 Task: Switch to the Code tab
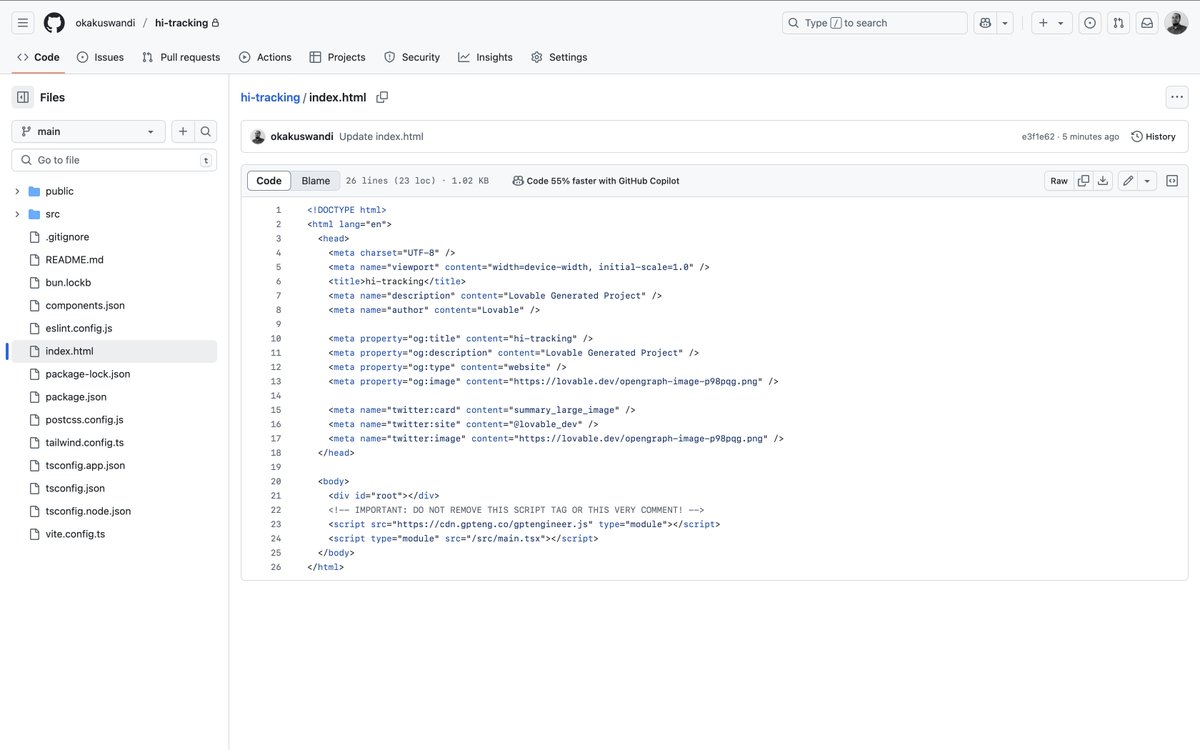pos(38,57)
